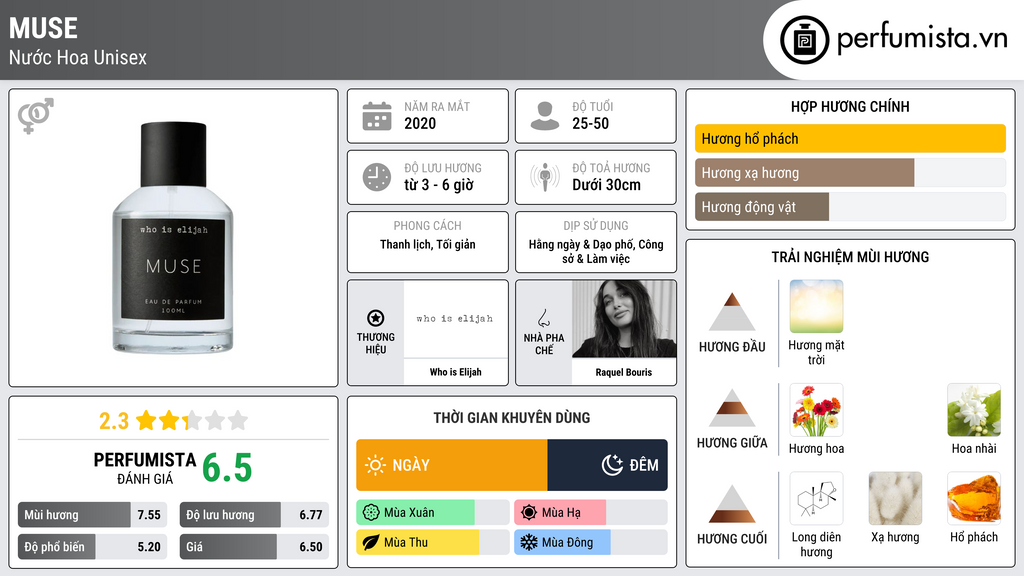Click the sun icon in the Ngày bar
The height and width of the screenshot is (576, 1024).
(x=376, y=465)
